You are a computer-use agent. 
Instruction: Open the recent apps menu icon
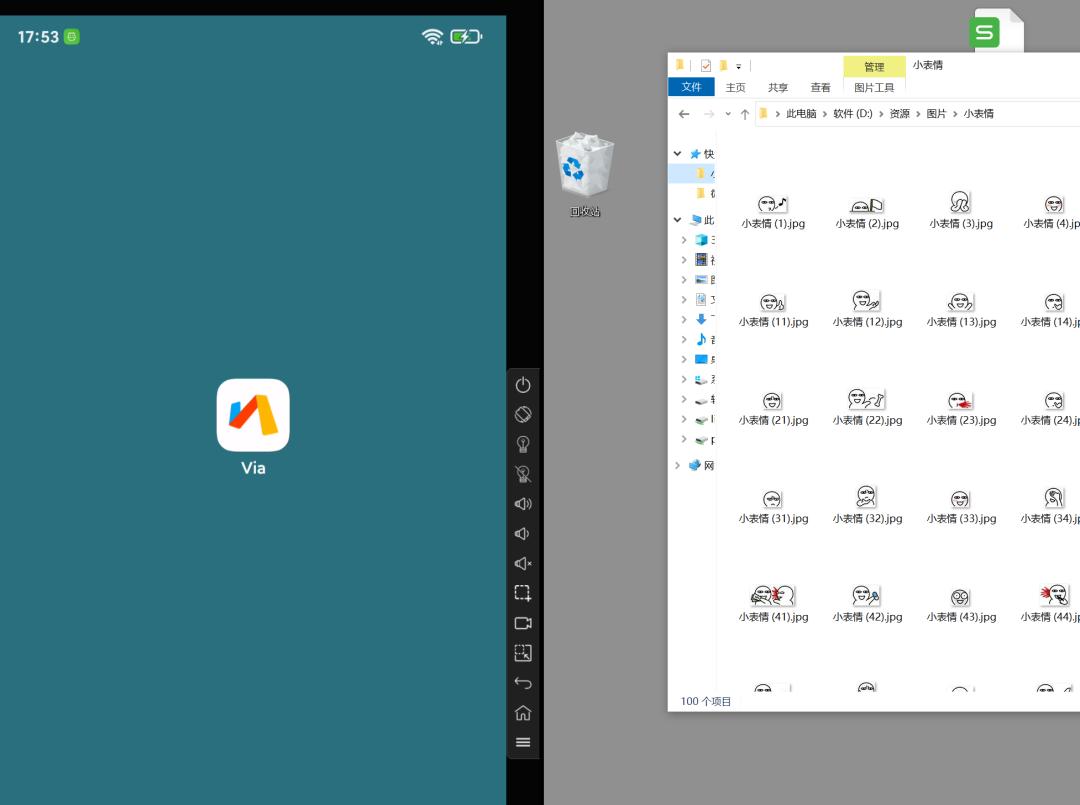522,742
